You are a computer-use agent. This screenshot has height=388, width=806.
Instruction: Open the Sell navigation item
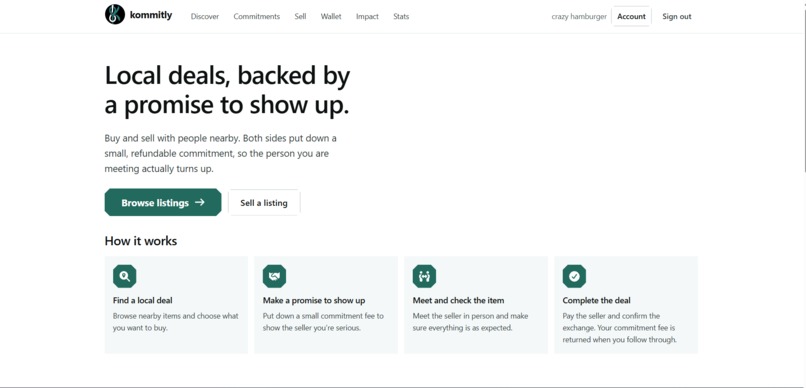300,16
